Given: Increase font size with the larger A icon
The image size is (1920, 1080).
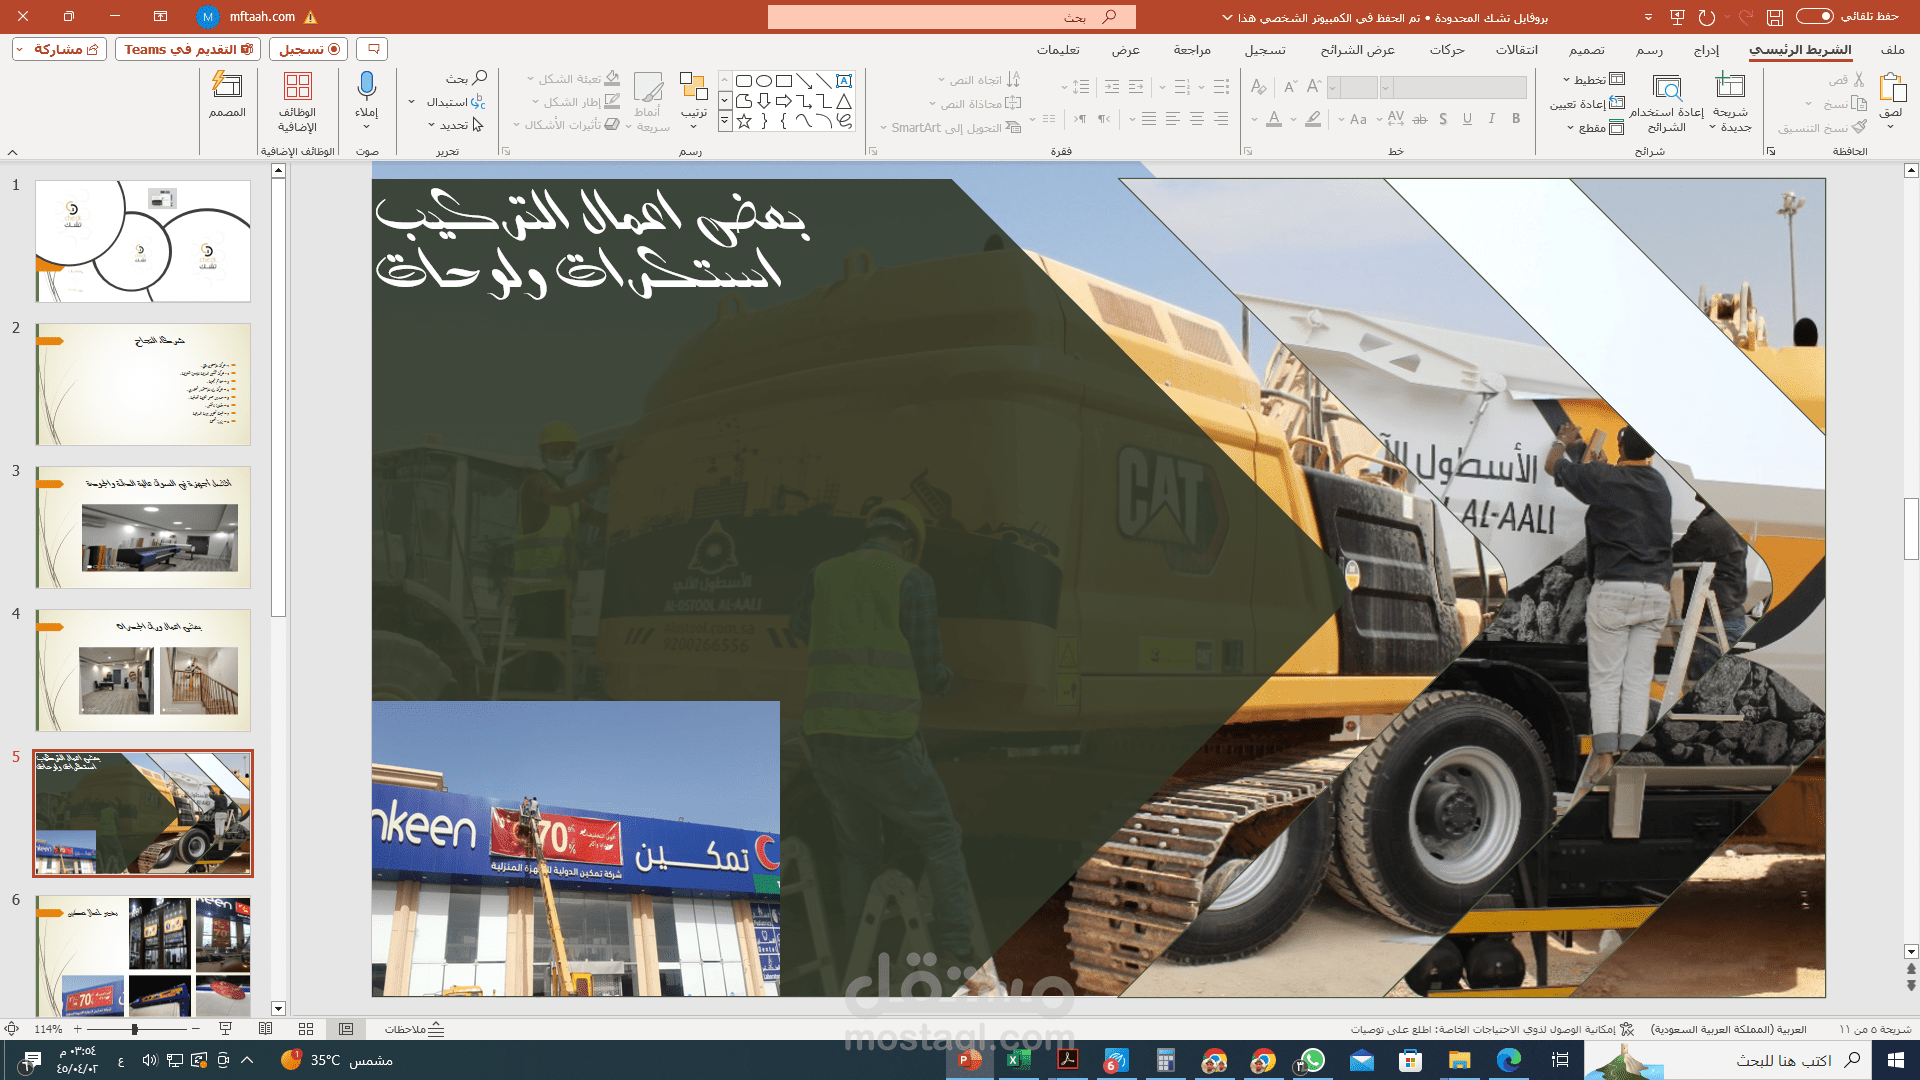Looking at the screenshot, I should pos(1314,87).
